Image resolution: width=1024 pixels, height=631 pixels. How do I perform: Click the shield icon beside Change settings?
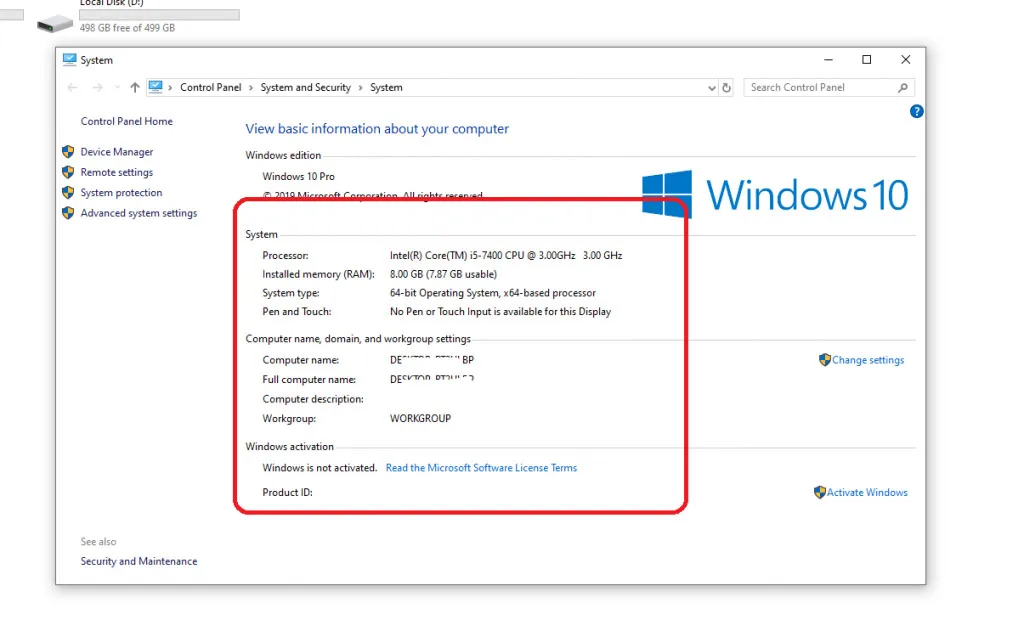[x=826, y=360]
